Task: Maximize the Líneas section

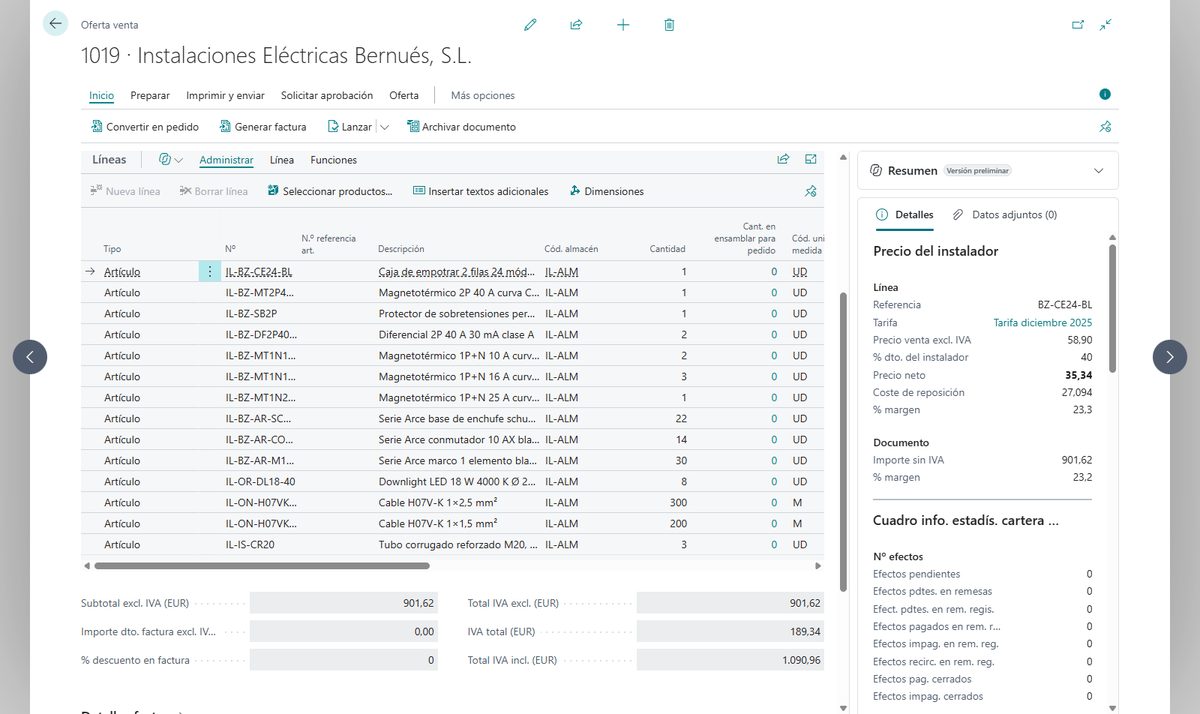Action: [x=811, y=159]
